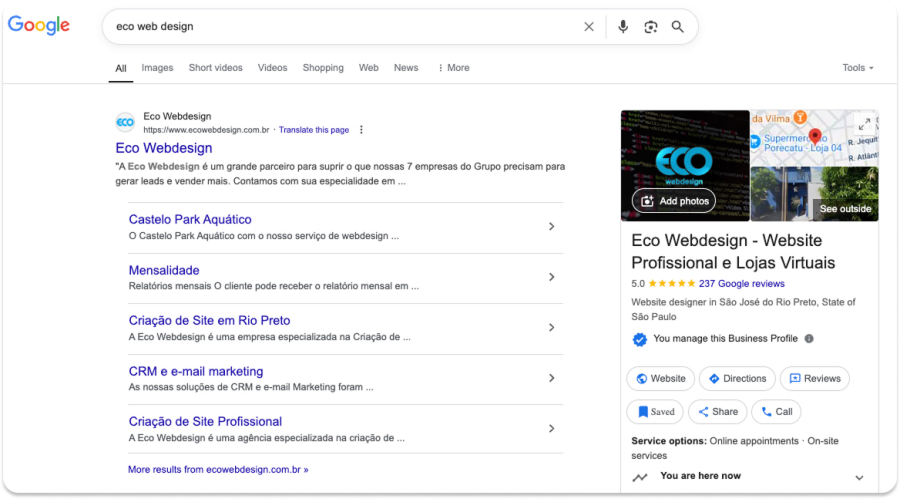The image size is (900, 499).
Task: Open the Mensalidade sitelink
Action: coord(164,270)
